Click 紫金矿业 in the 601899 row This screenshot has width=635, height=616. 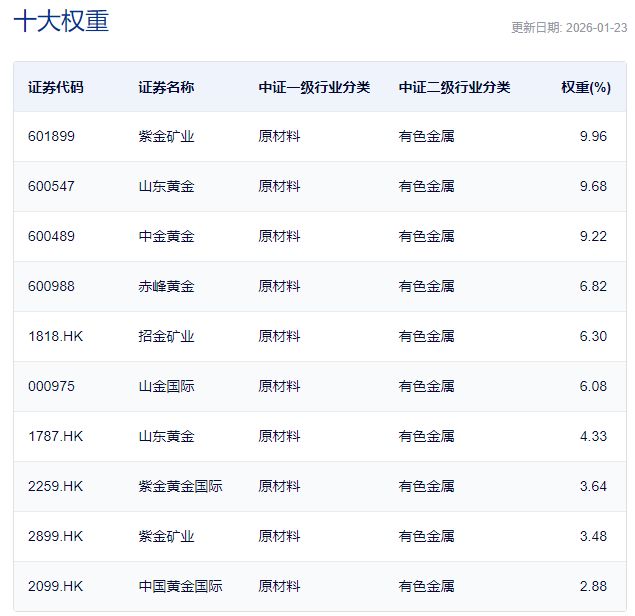click(166, 136)
